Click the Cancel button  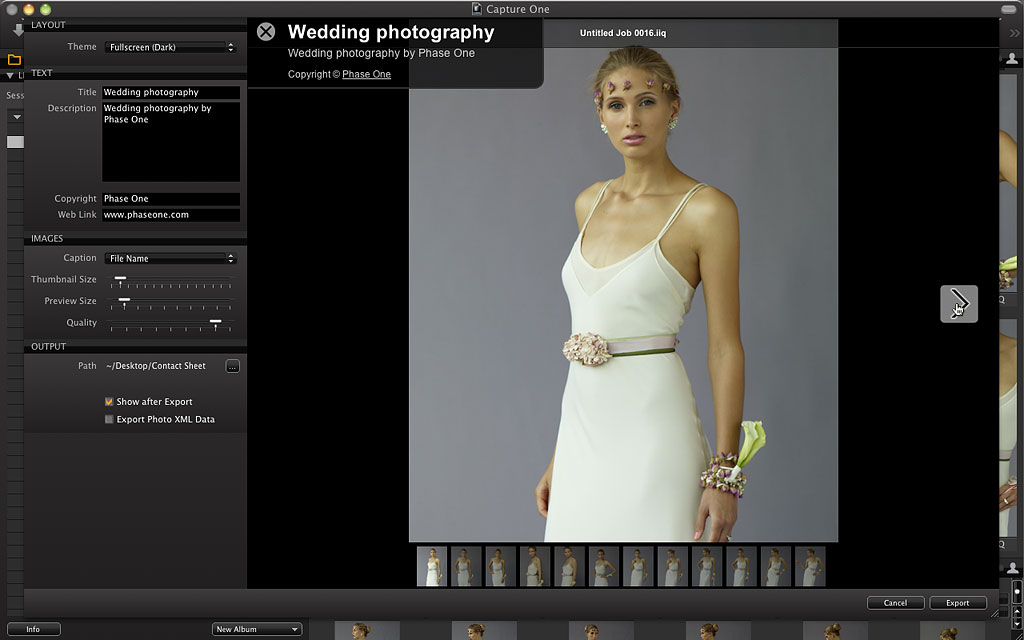(895, 603)
